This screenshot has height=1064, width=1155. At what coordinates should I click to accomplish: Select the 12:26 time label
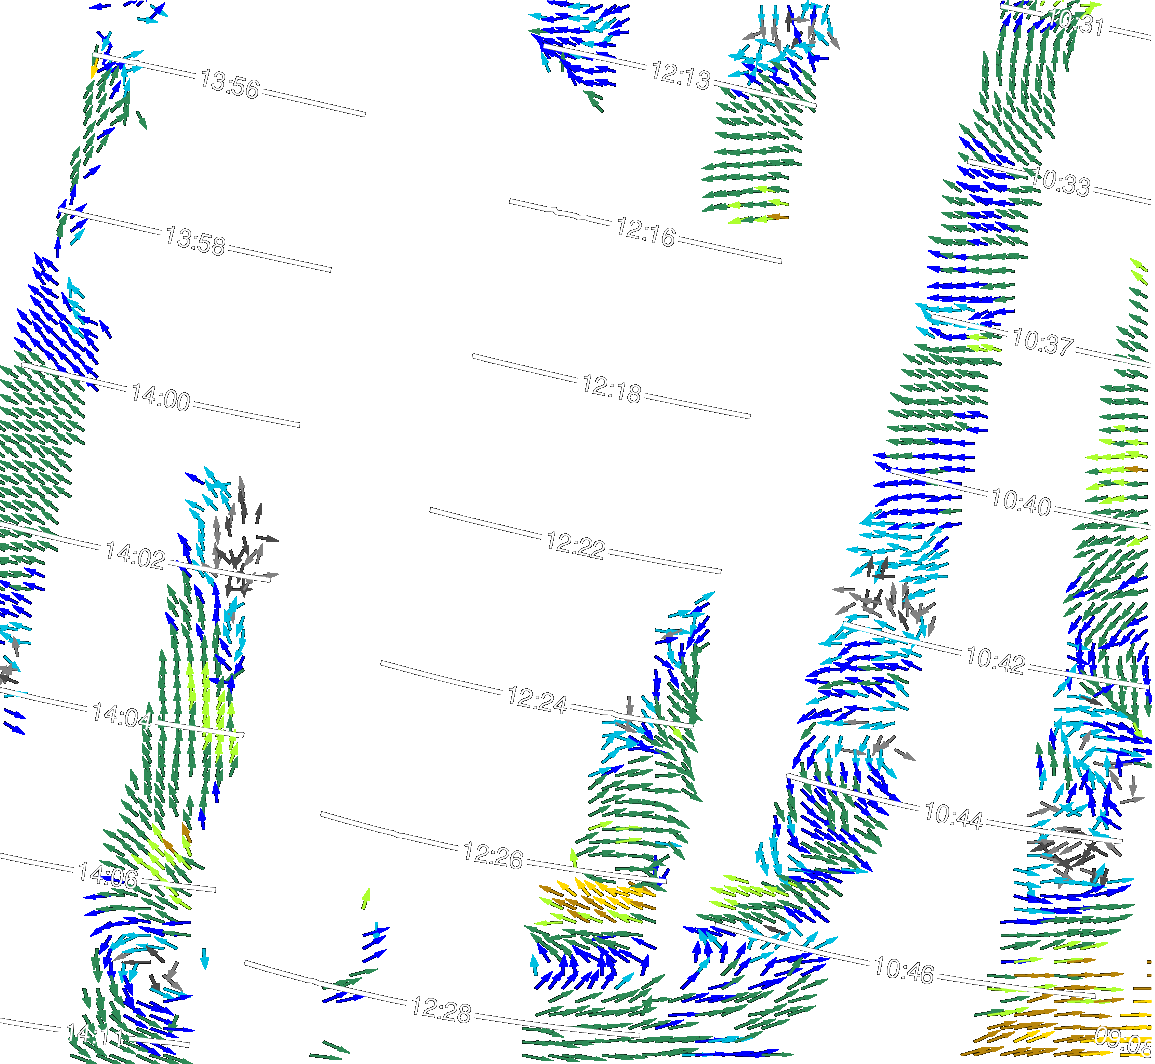[493, 855]
